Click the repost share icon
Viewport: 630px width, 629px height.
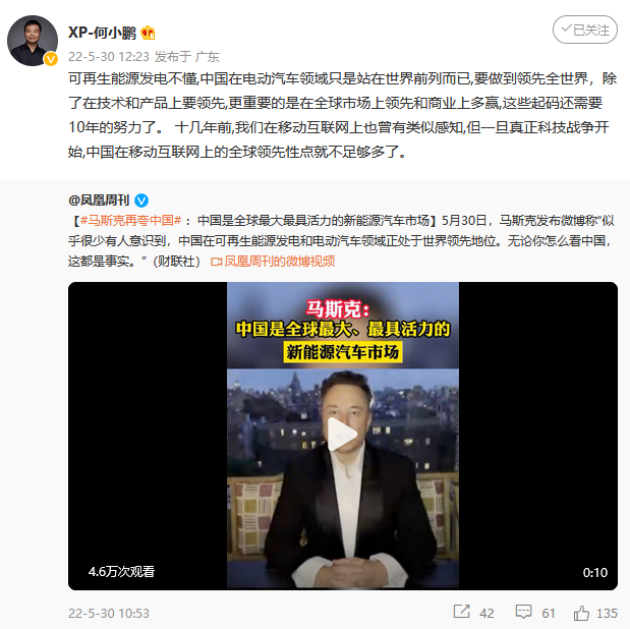pos(461,611)
